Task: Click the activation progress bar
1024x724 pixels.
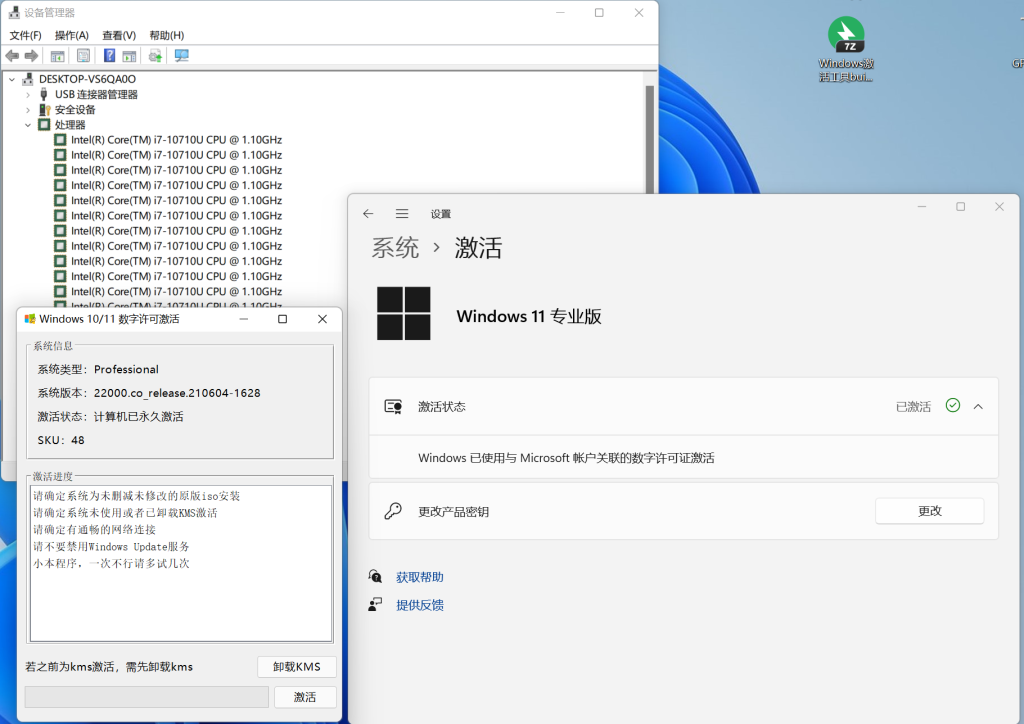Action: [x=147, y=697]
